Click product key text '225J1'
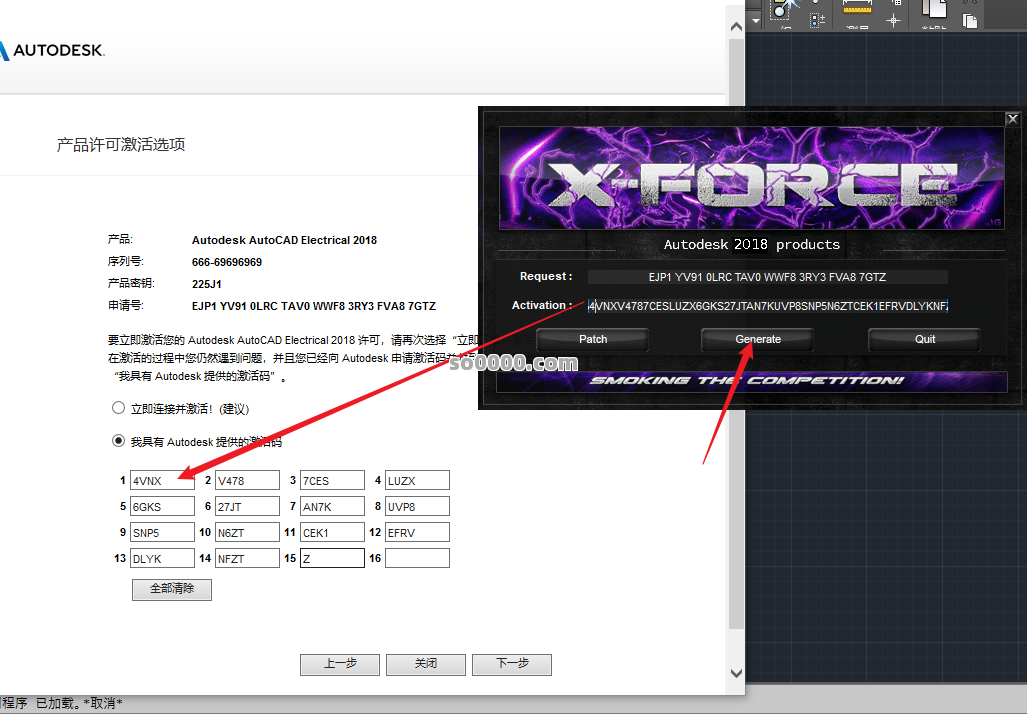 click(206, 284)
